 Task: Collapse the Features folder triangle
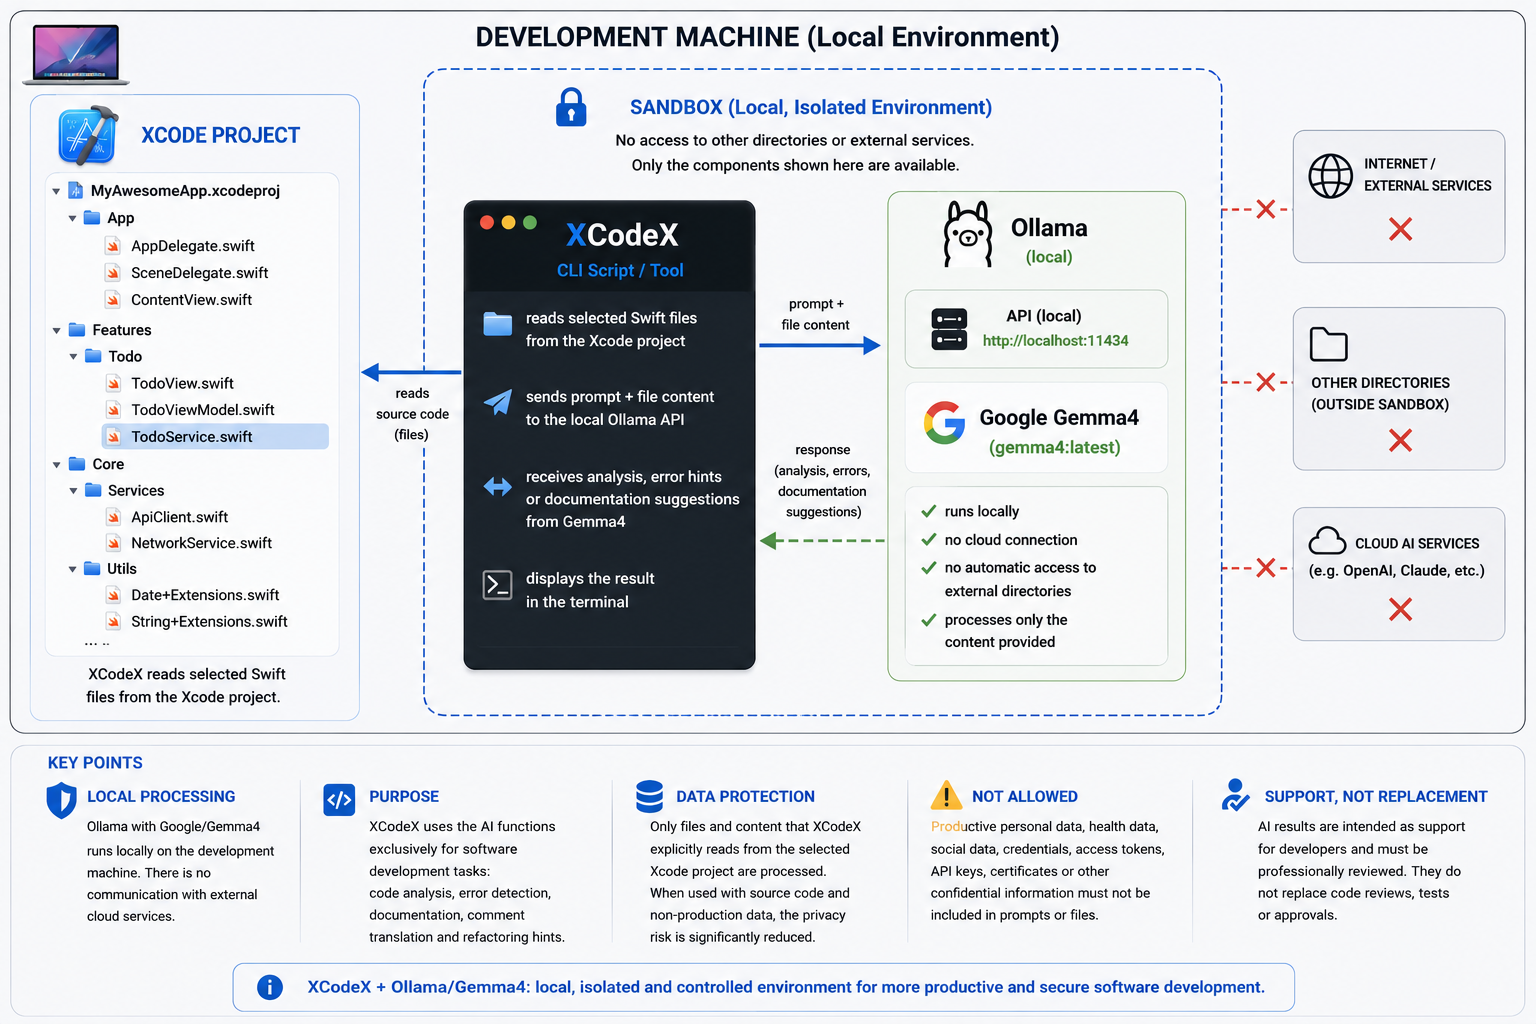[56, 330]
